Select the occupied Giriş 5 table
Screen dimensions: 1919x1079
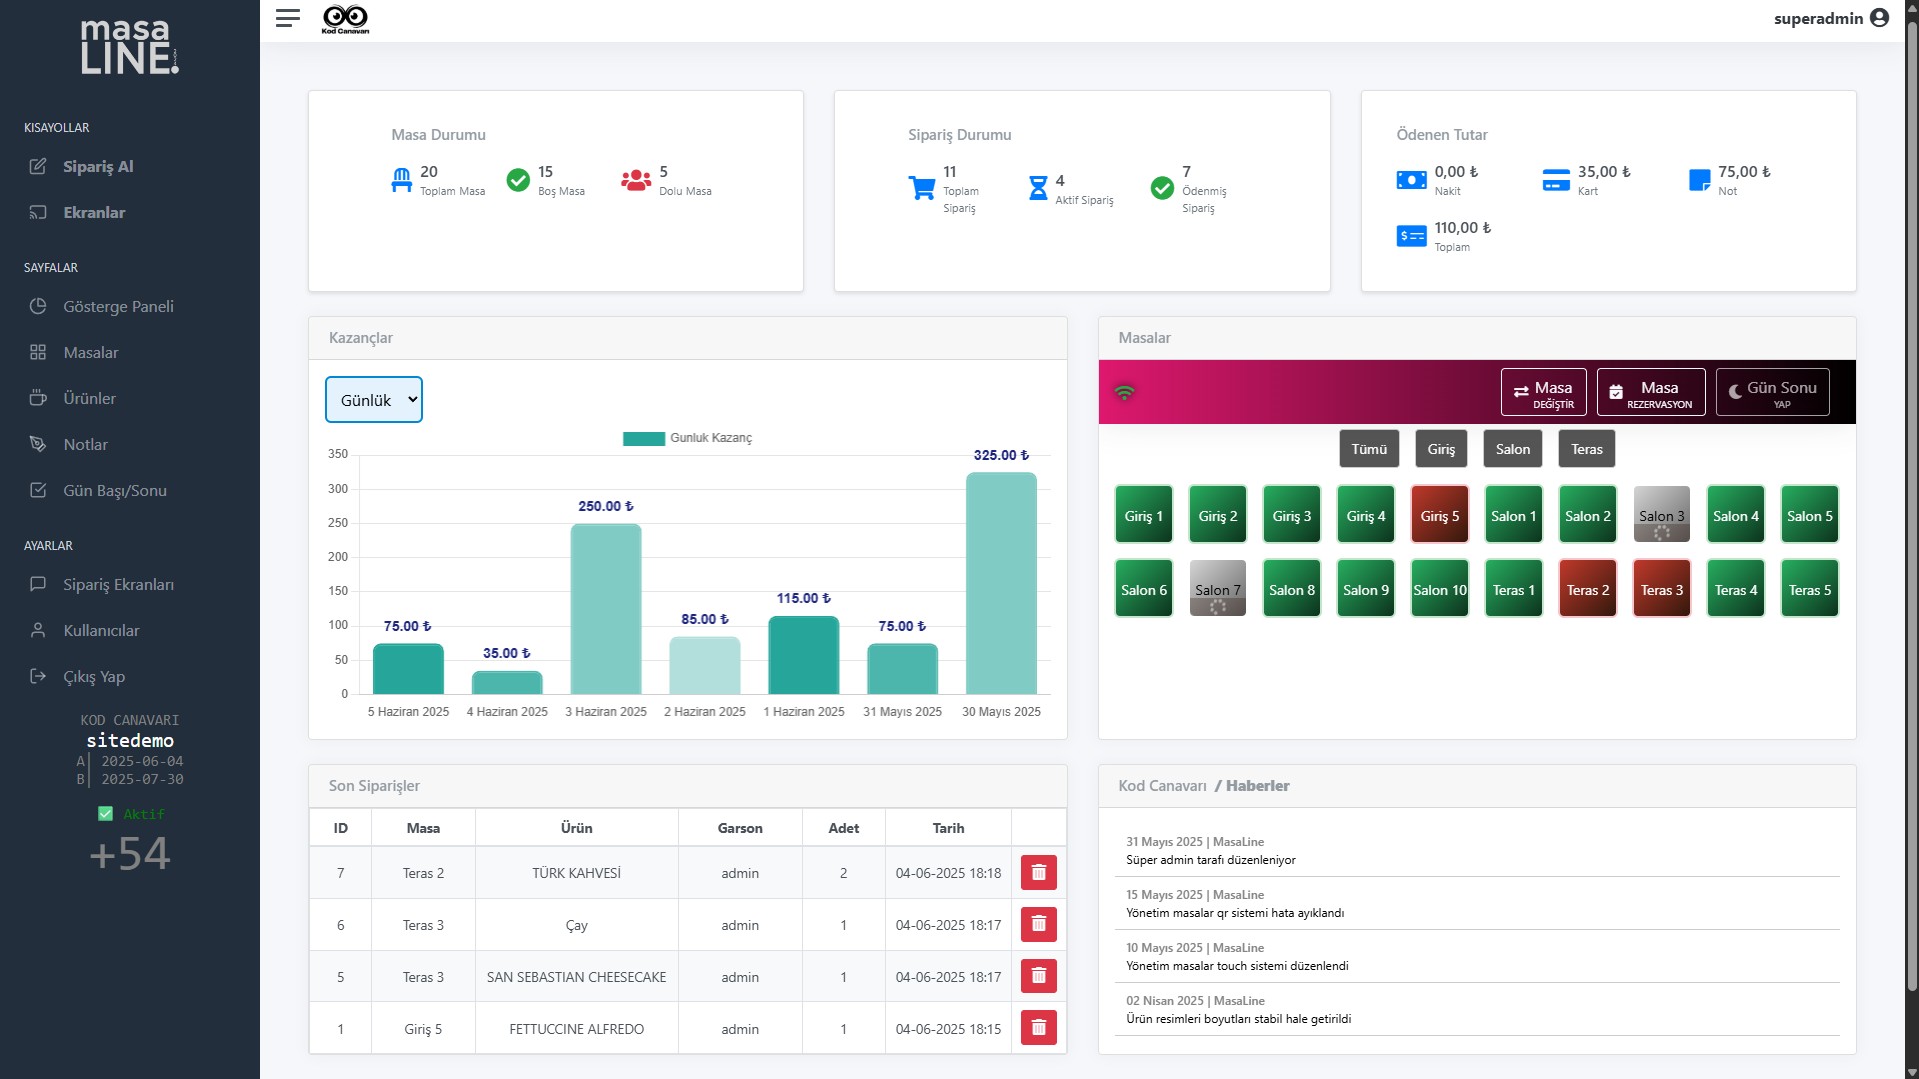point(1439,515)
